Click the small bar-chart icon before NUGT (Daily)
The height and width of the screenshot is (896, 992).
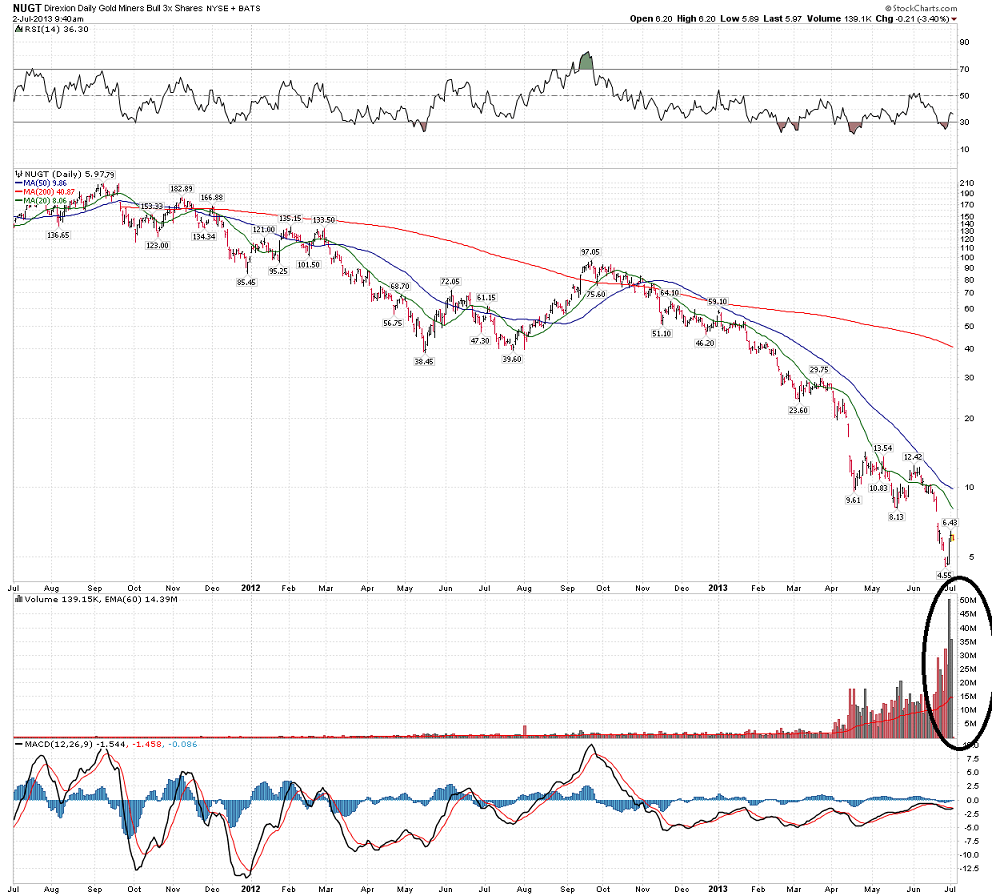[x=19, y=174]
